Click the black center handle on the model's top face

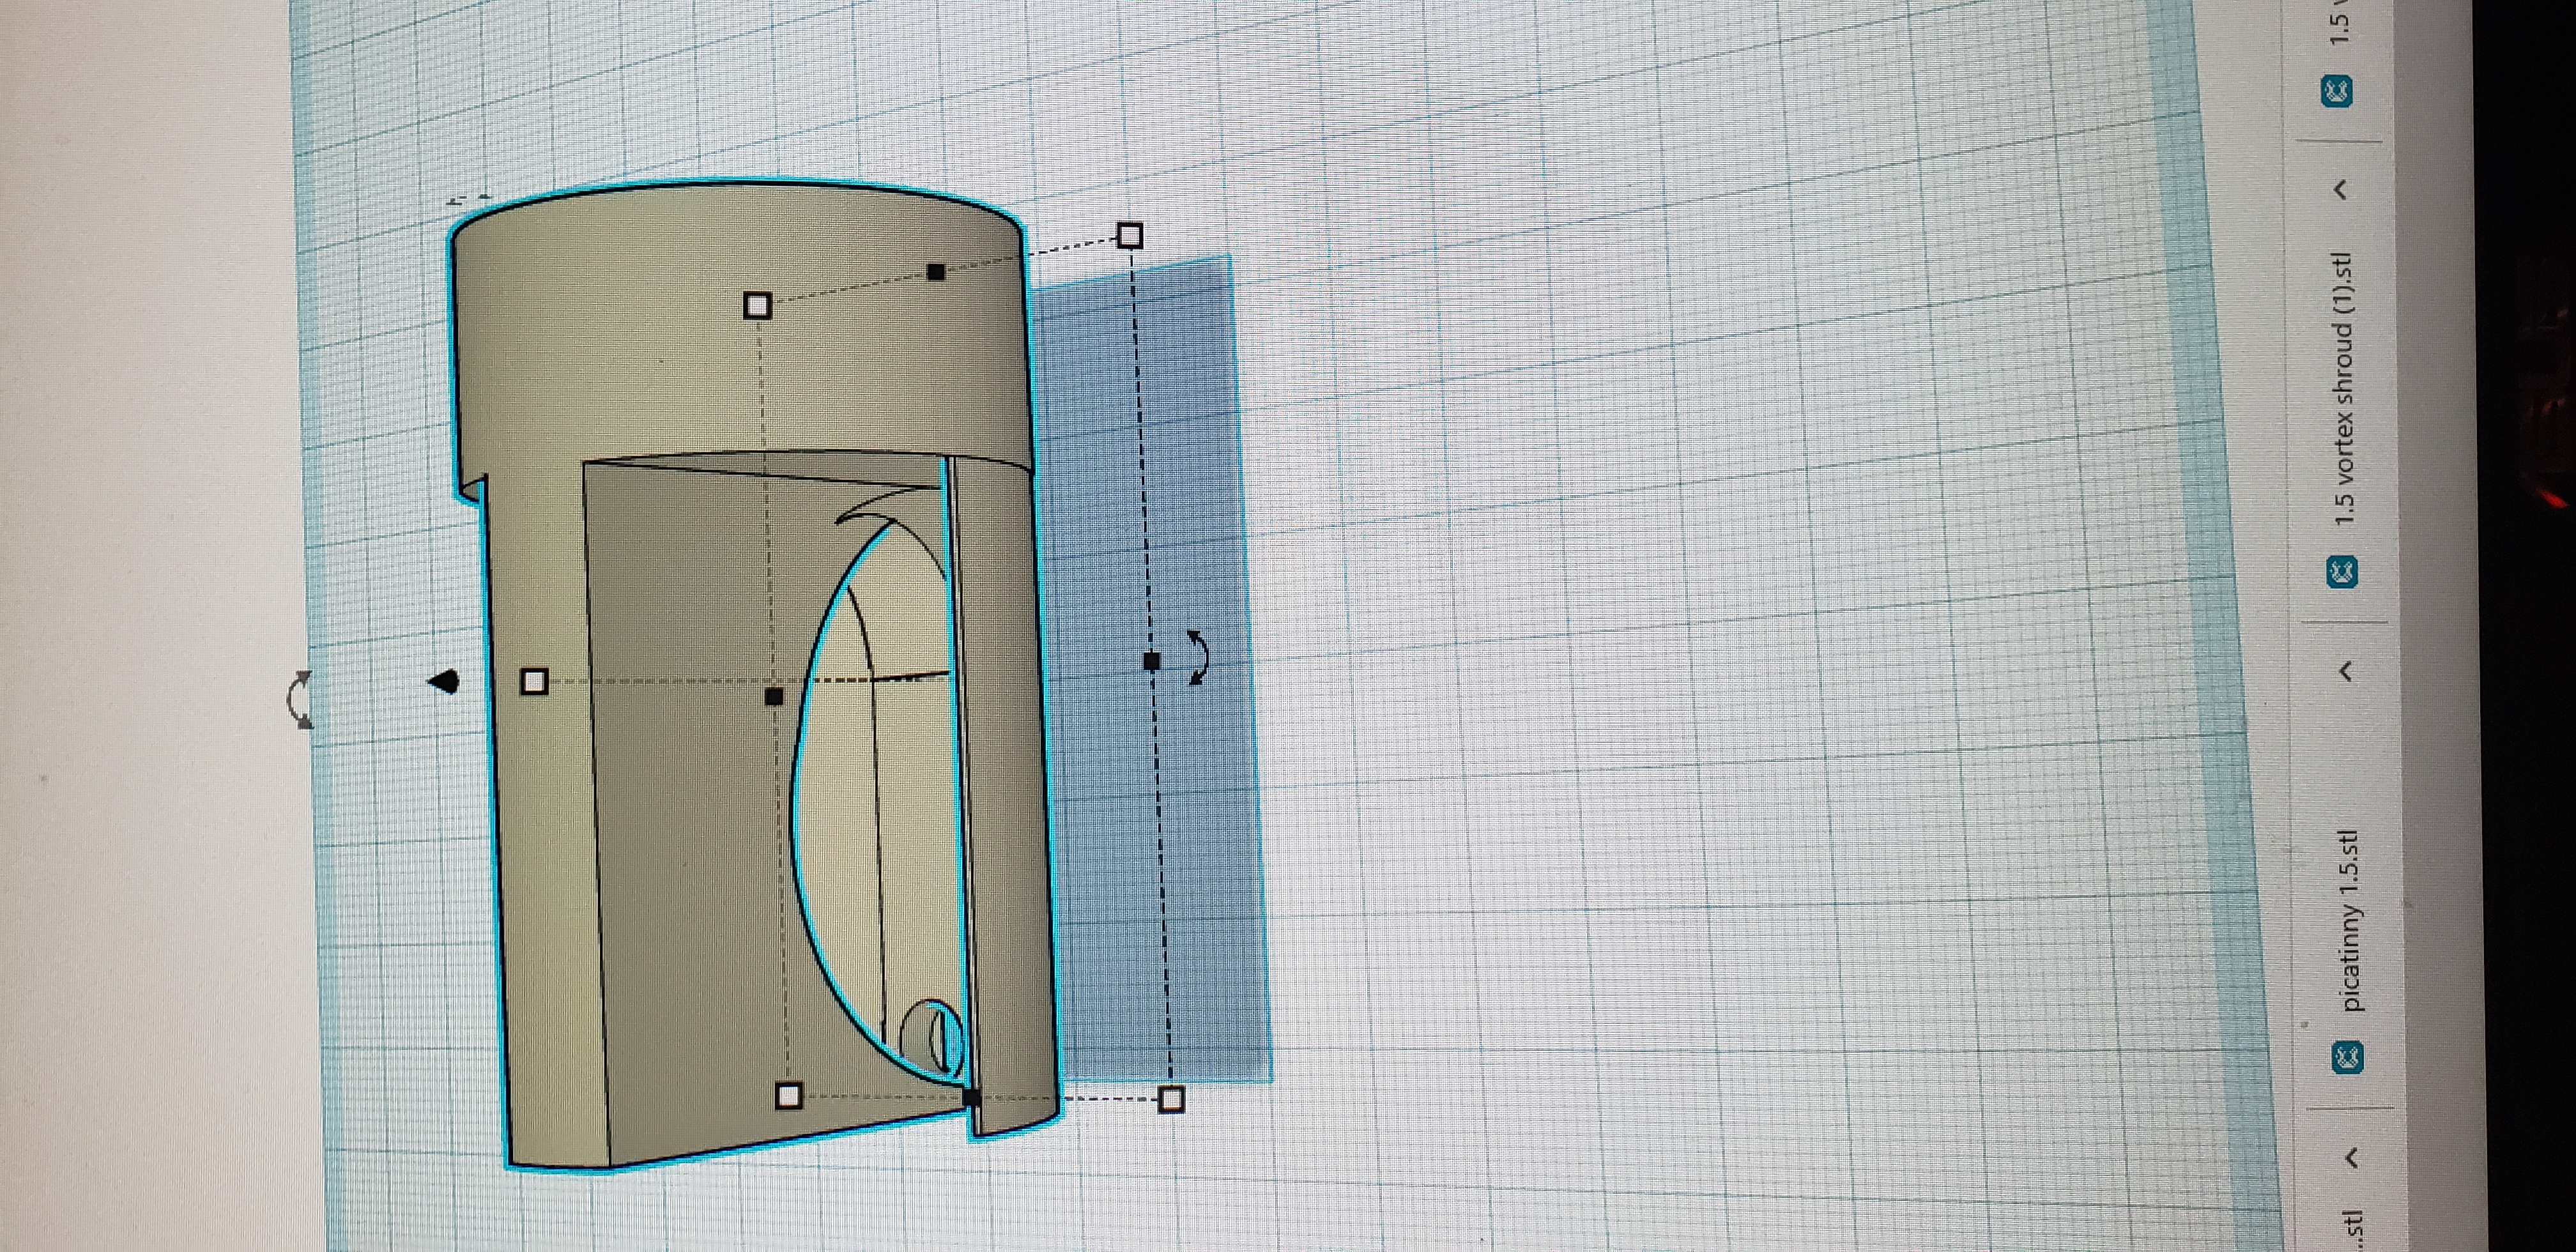[774, 696]
